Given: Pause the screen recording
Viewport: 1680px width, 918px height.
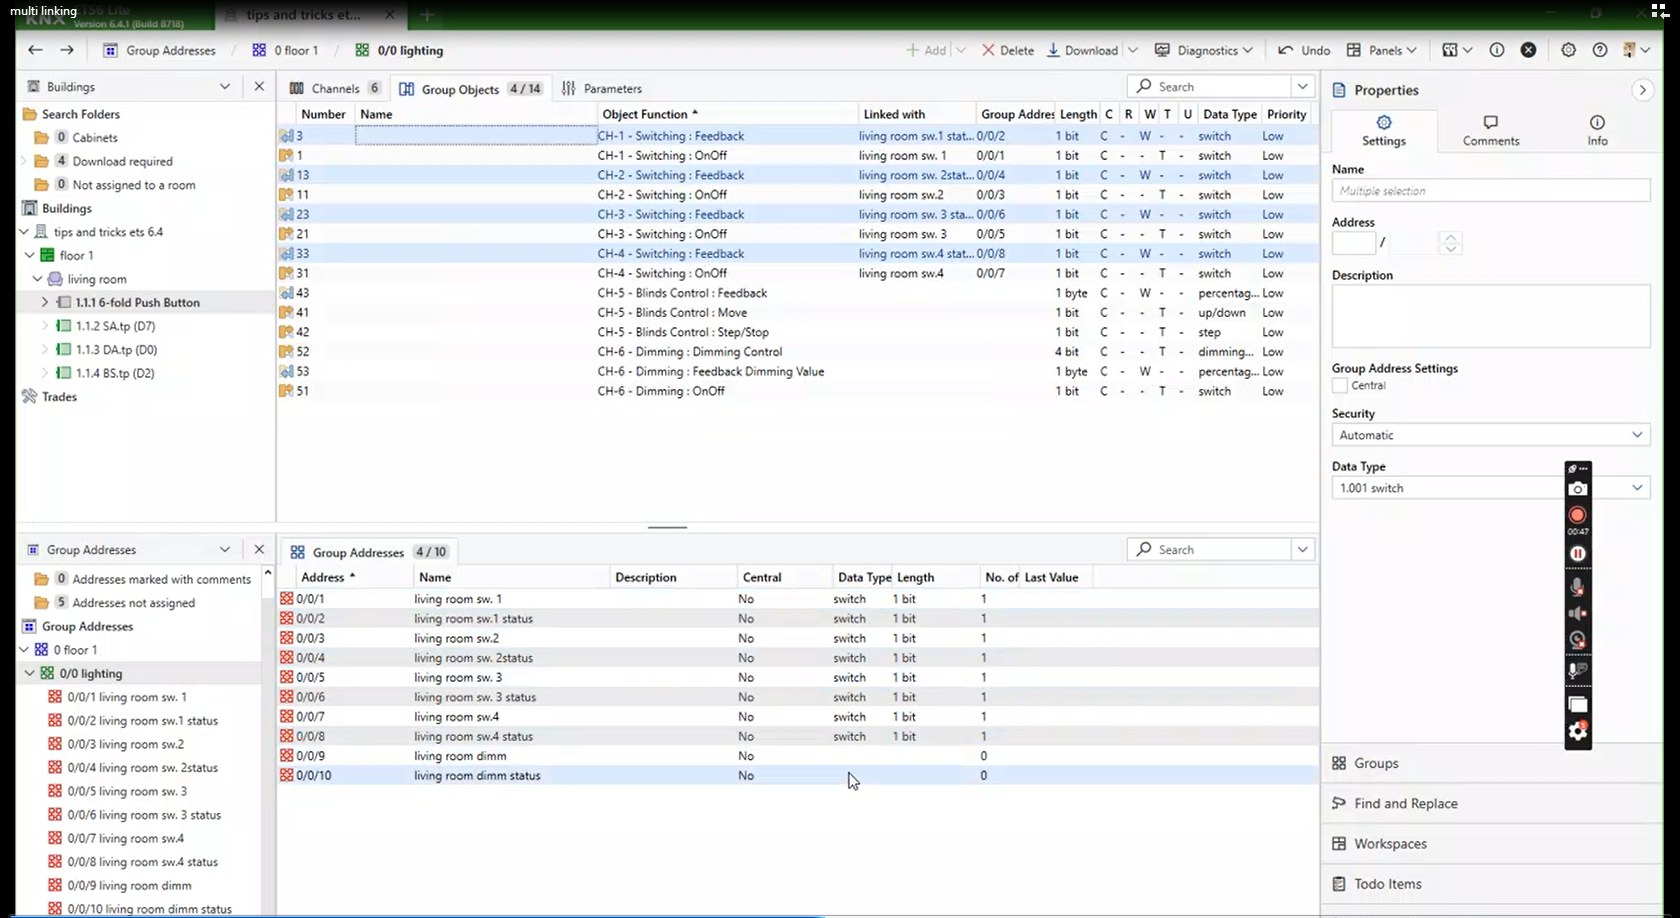Looking at the screenshot, I should point(1578,554).
